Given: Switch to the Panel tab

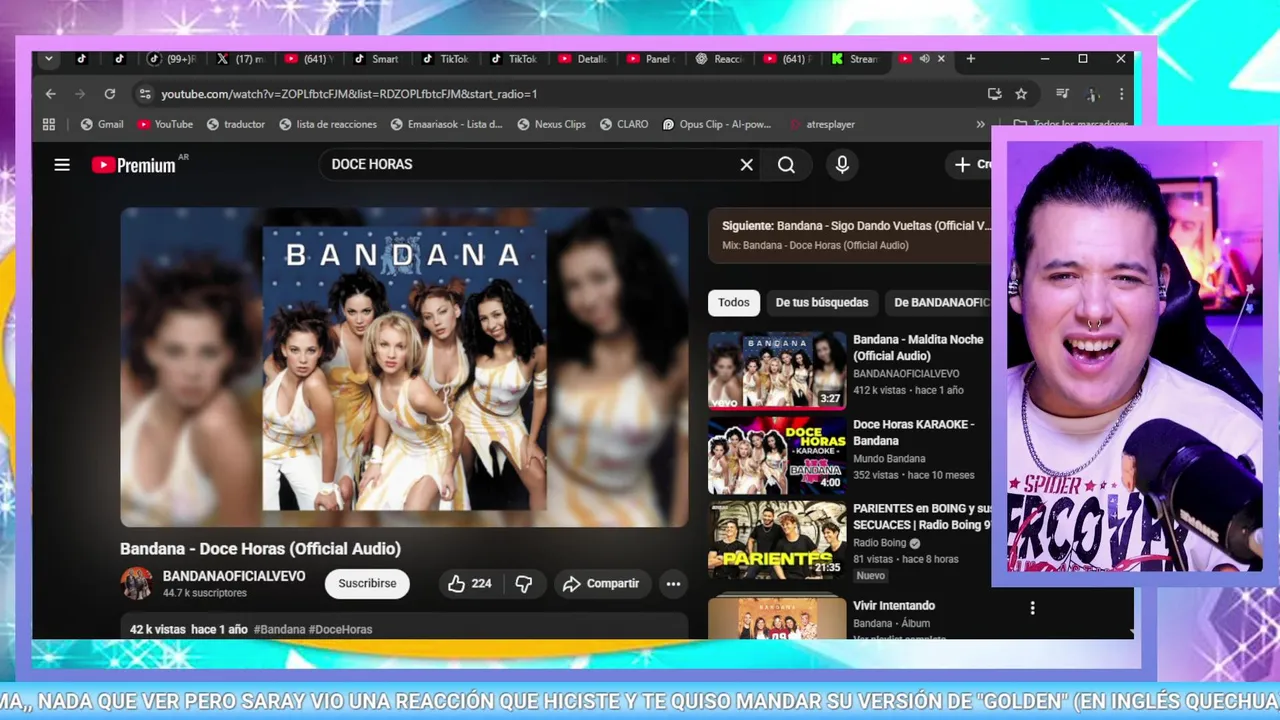Looking at the screenshot, I should tap(652, 59).
